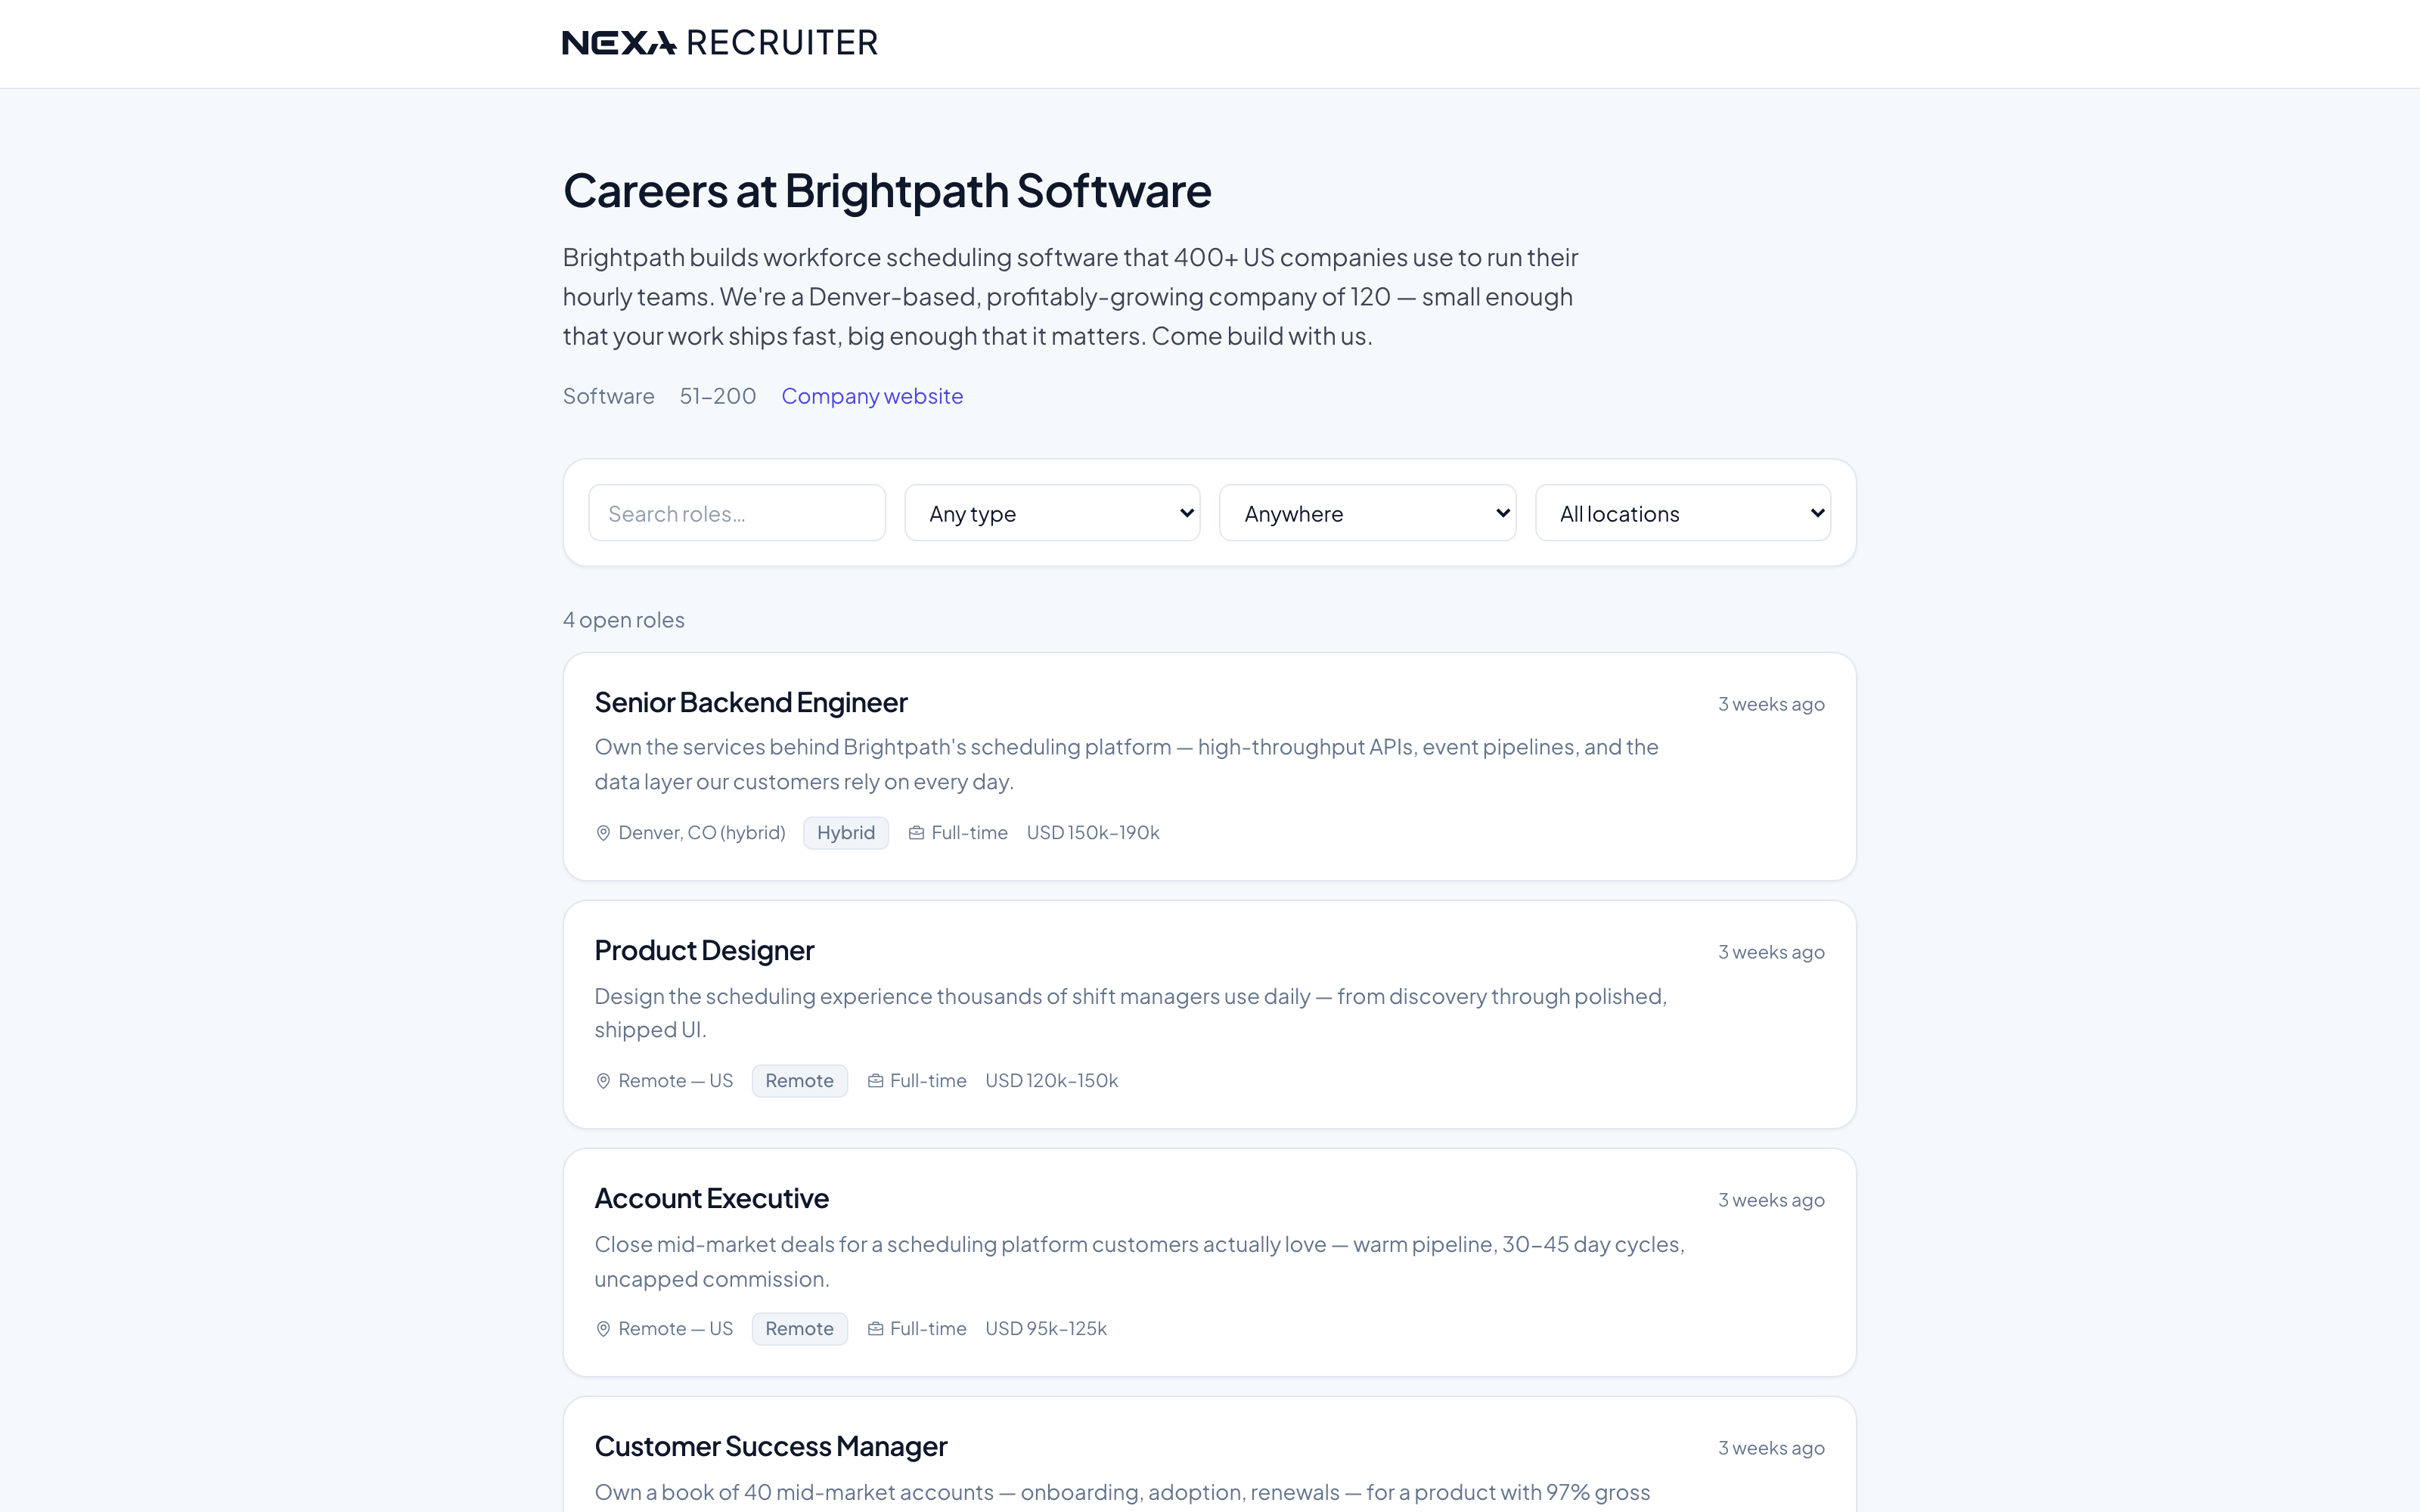Screen dimensions: 2420x1512
Task: Click the Careers at Brightpath Software heading
Action: (x=887, y=191)
